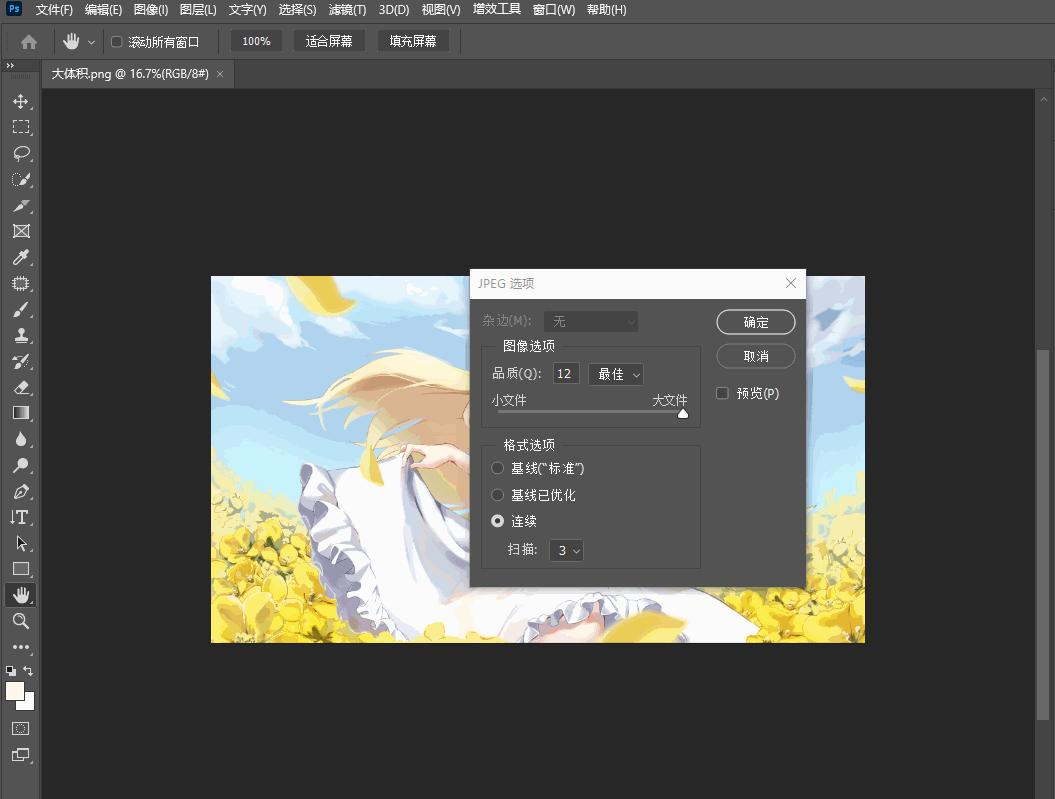Open the 最佳 quality dropdown
Screen dimensions: 1055x799
615,373
